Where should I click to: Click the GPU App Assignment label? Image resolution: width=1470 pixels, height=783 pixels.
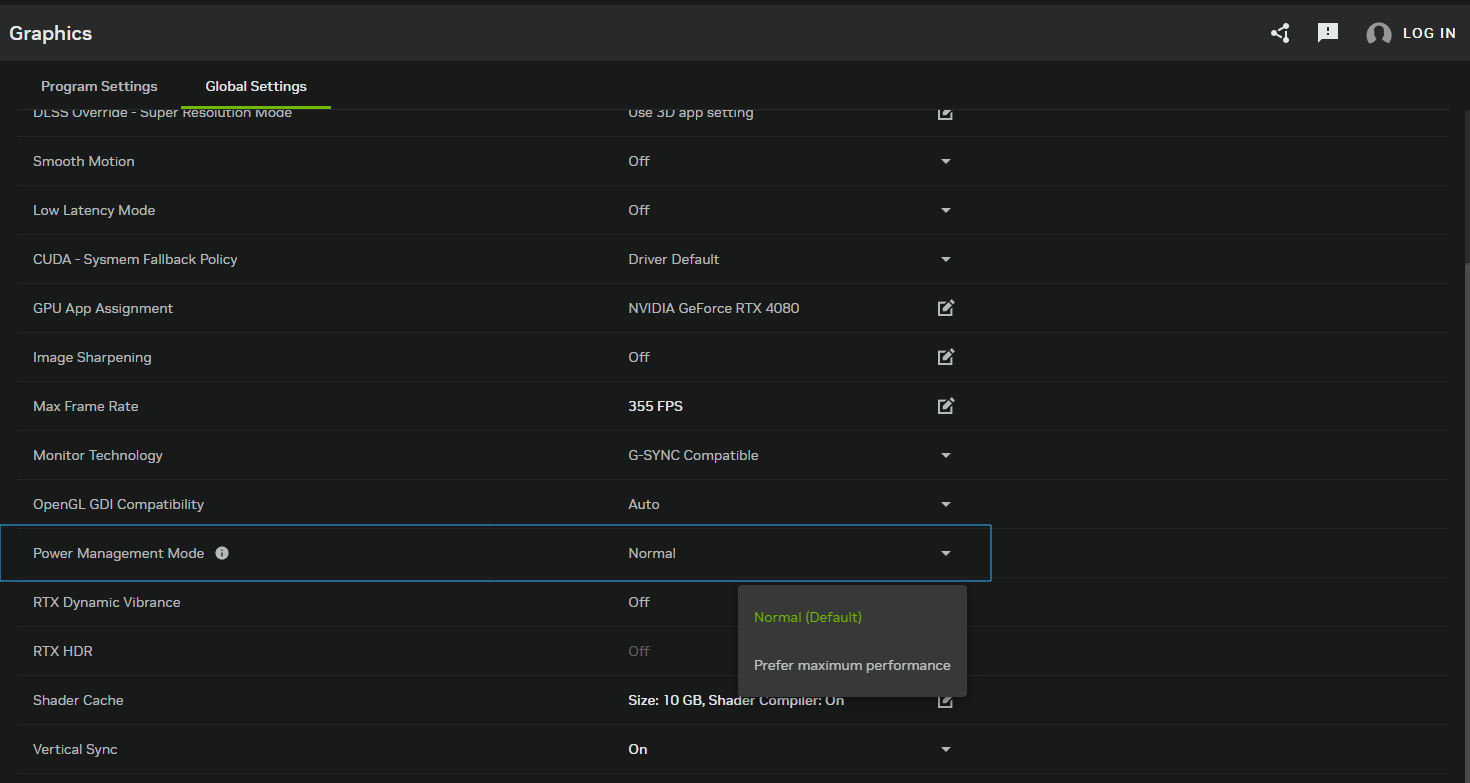tap(103, 308)
